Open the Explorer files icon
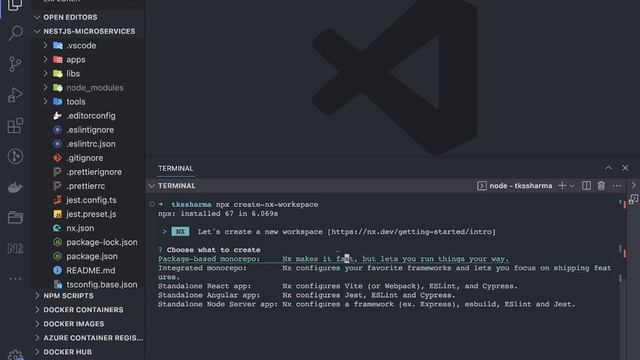640x360 pixels. (x=15, y=5)
